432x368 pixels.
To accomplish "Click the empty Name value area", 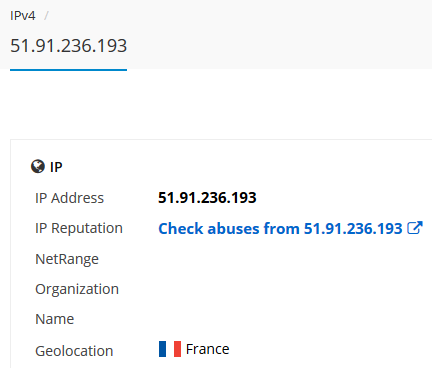I will (290, 319).
